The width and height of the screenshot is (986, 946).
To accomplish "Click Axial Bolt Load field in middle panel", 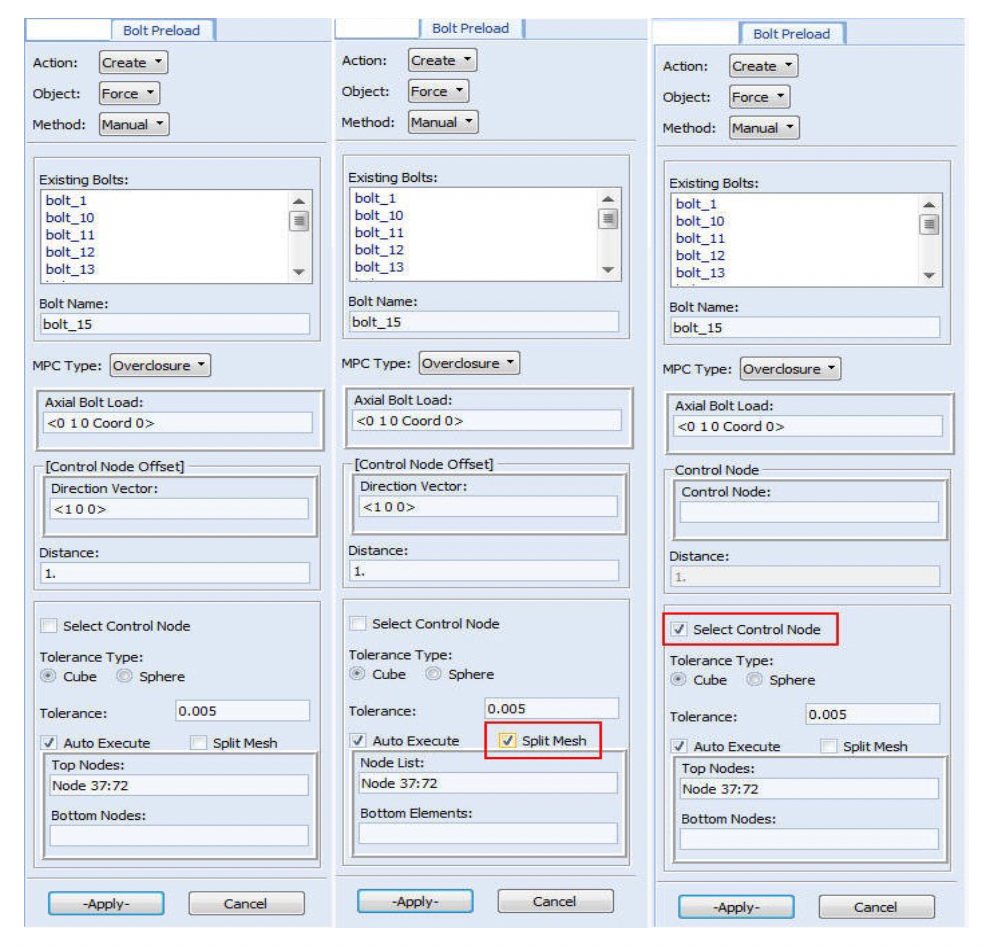I will [487, 420].
